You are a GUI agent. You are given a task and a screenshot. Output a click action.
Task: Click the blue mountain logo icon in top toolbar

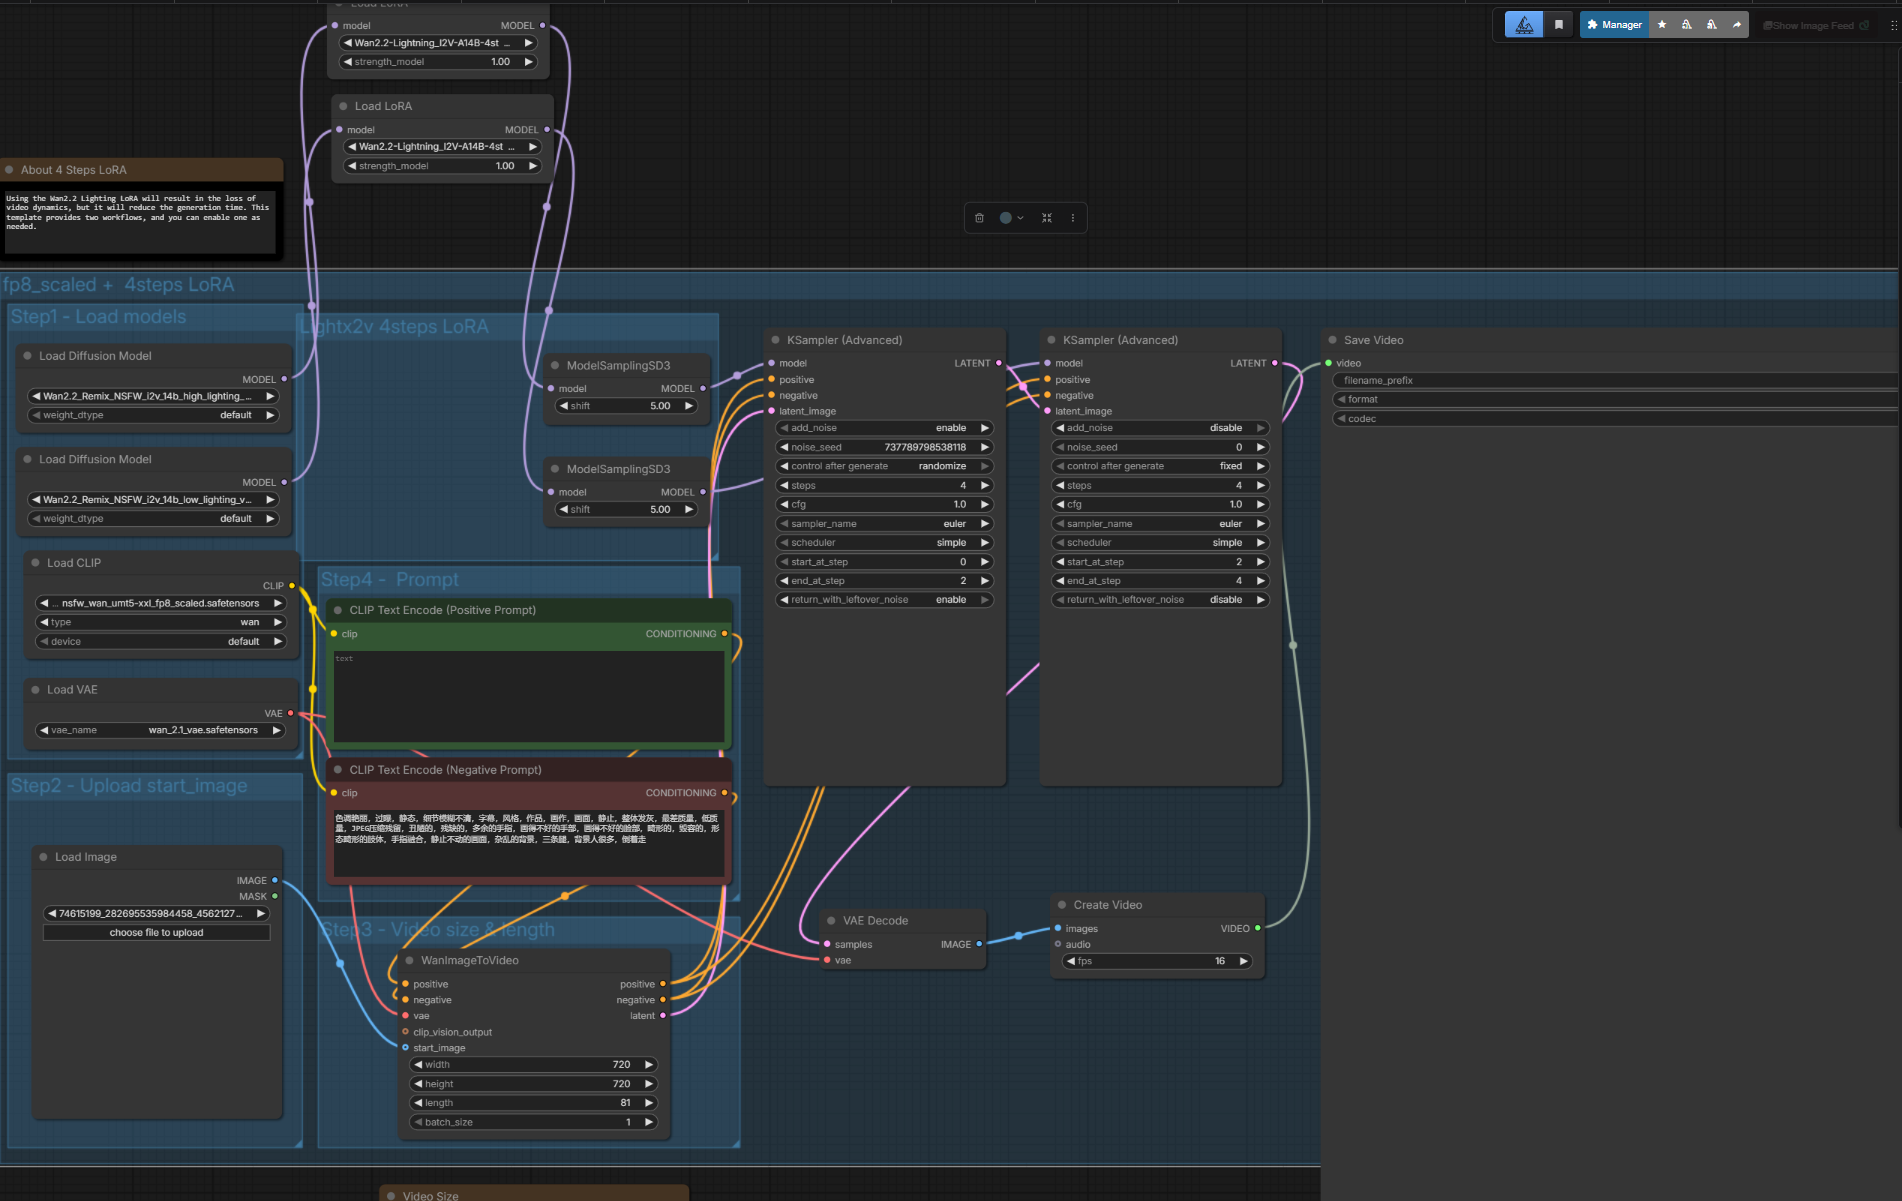pyautogui.click(x=1524, y=25)
